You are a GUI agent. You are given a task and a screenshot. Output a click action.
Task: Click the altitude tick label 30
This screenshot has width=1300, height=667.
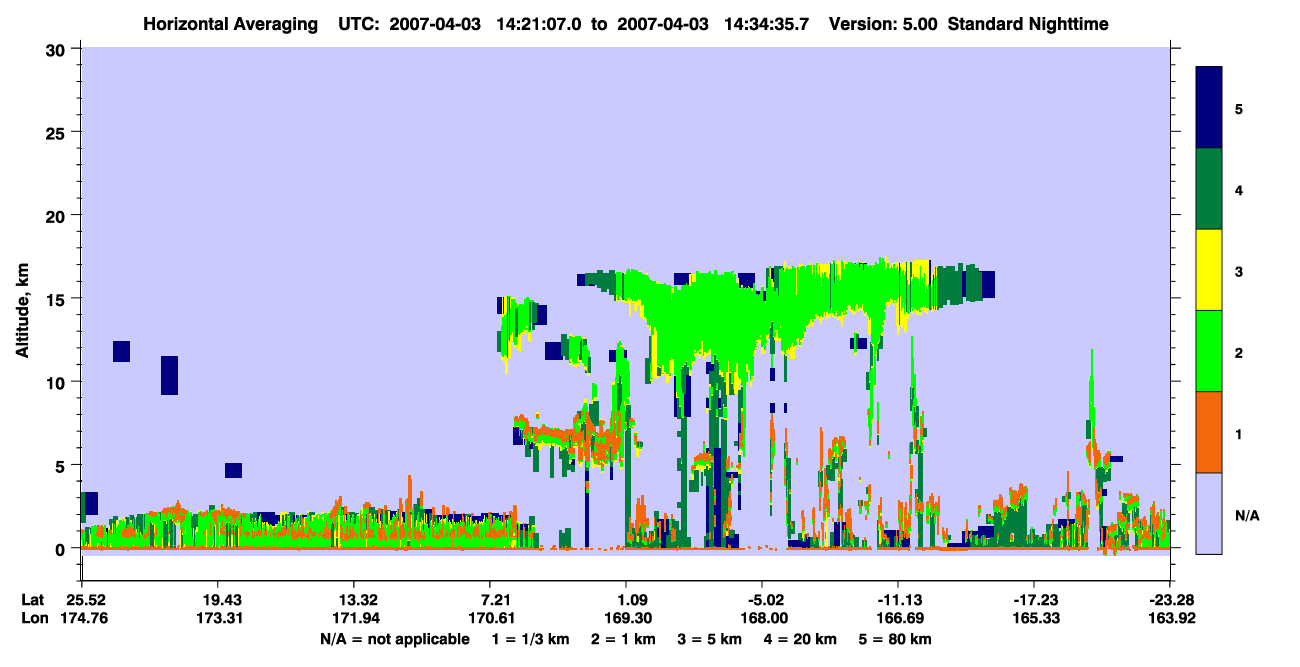pos(58,49)
